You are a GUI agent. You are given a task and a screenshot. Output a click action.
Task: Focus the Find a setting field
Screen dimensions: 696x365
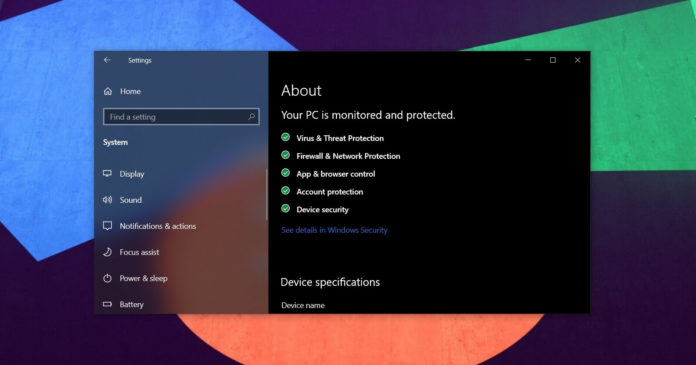181,117
